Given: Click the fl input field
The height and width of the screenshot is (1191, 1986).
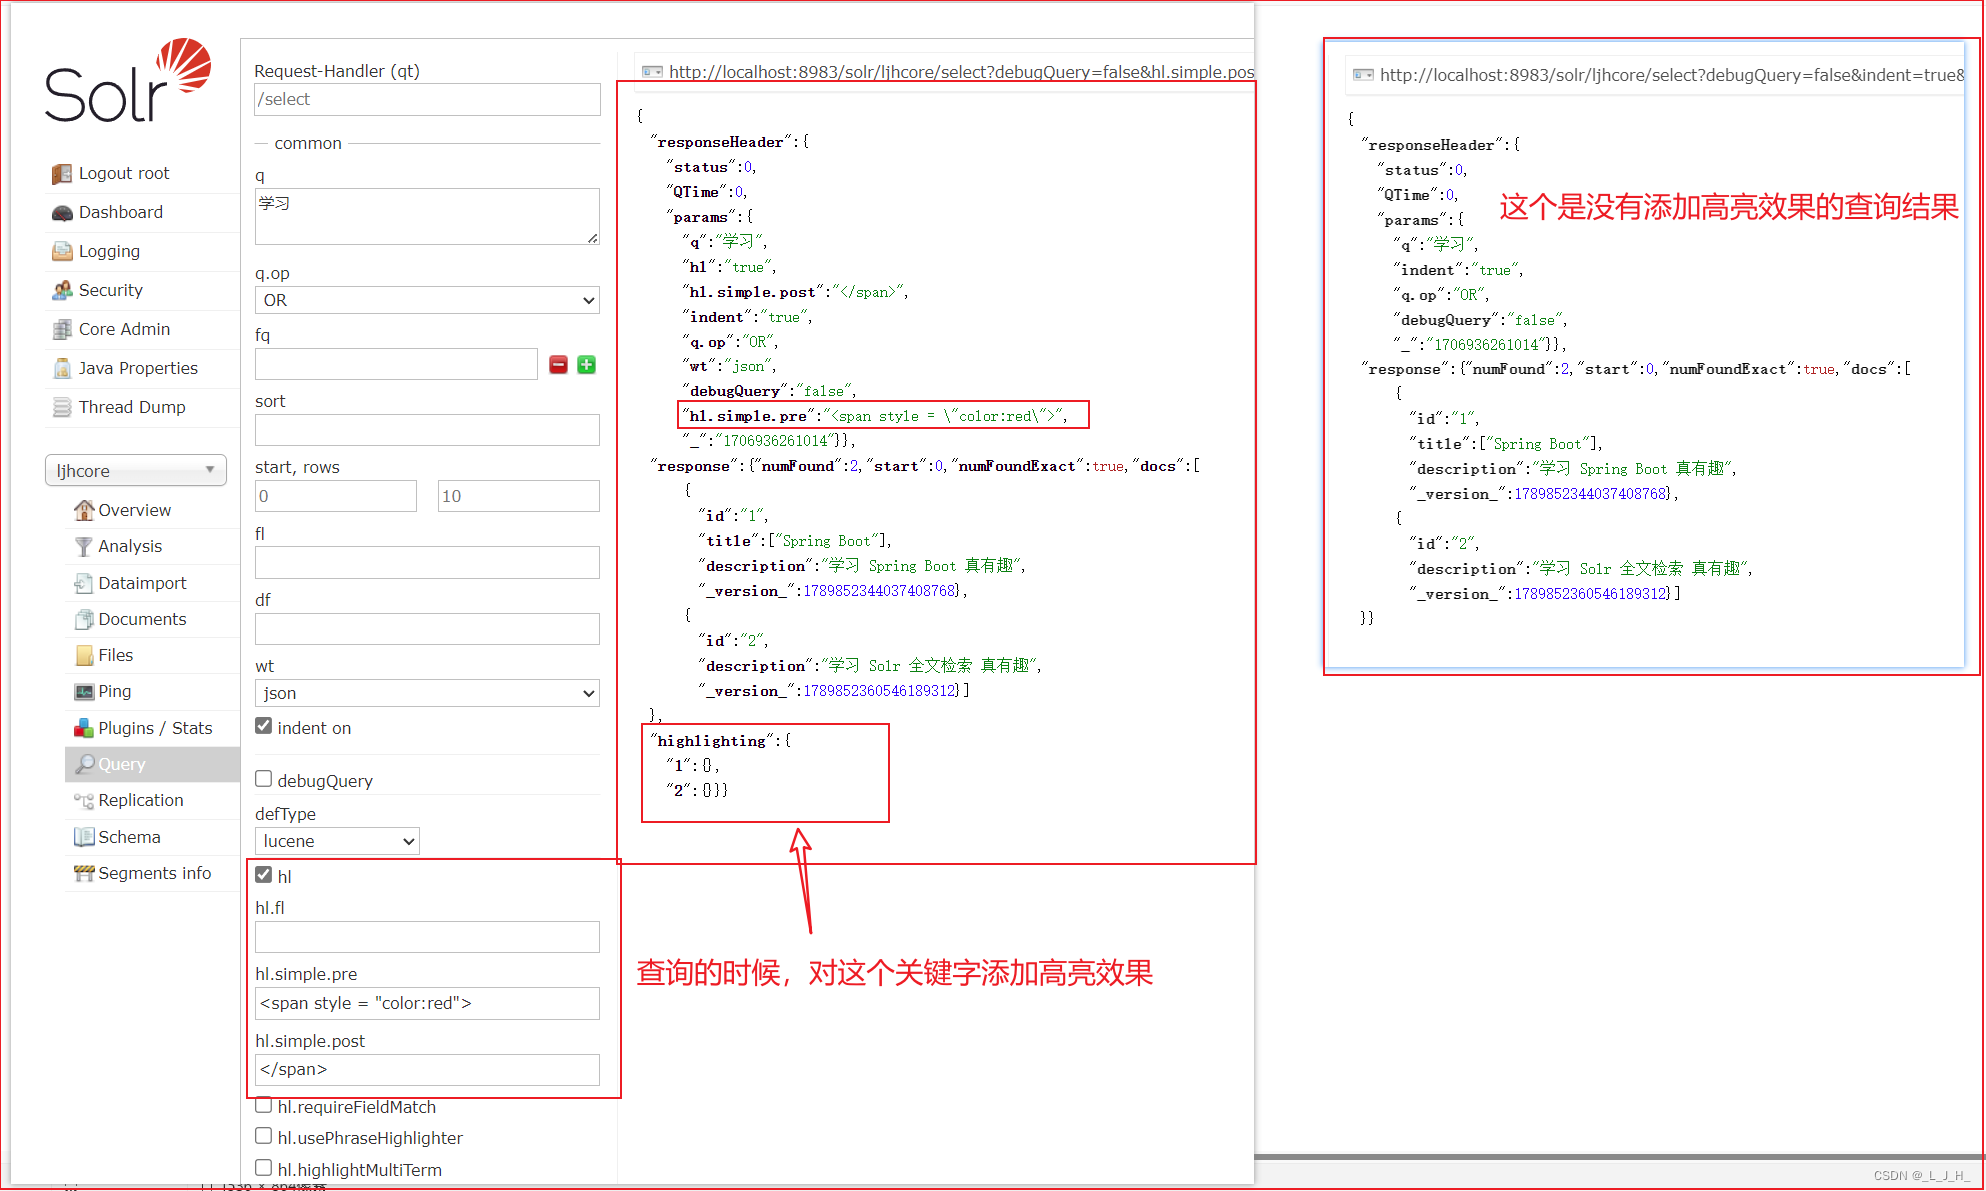Looking at the screenshot, I should [x=427, y=562].
